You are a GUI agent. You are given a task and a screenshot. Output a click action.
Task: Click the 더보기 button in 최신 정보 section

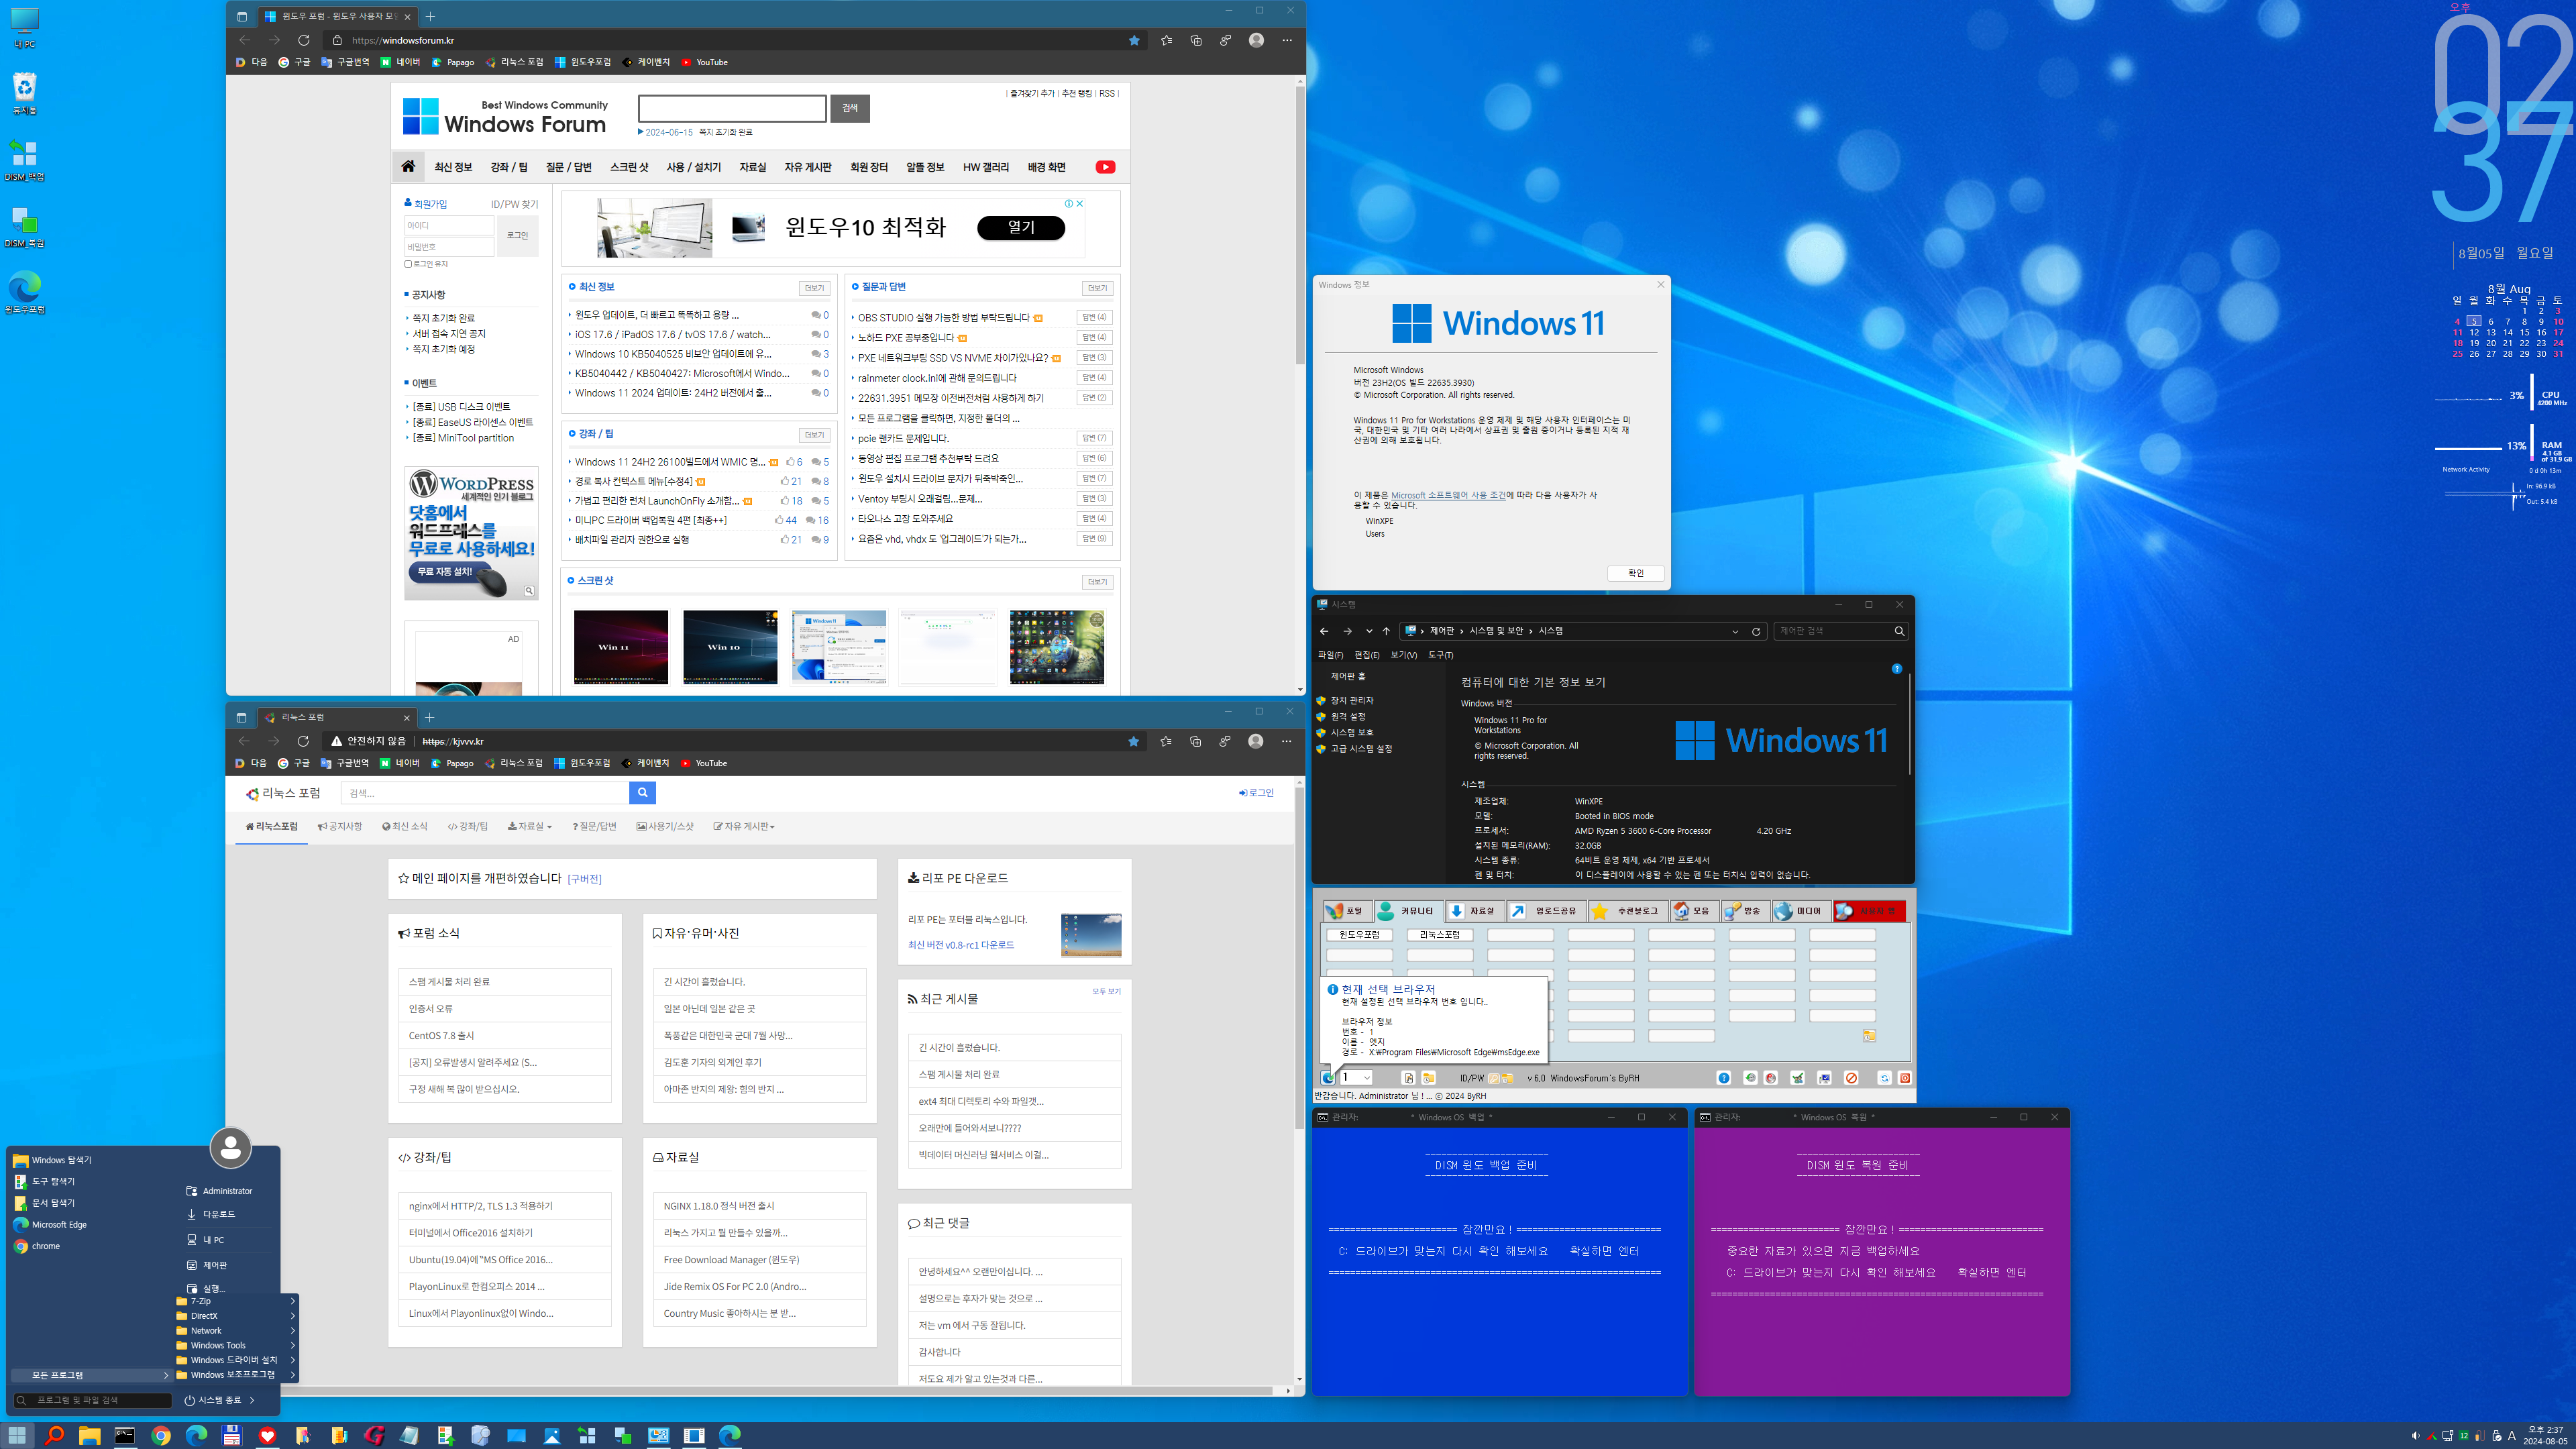click(814, 288)
